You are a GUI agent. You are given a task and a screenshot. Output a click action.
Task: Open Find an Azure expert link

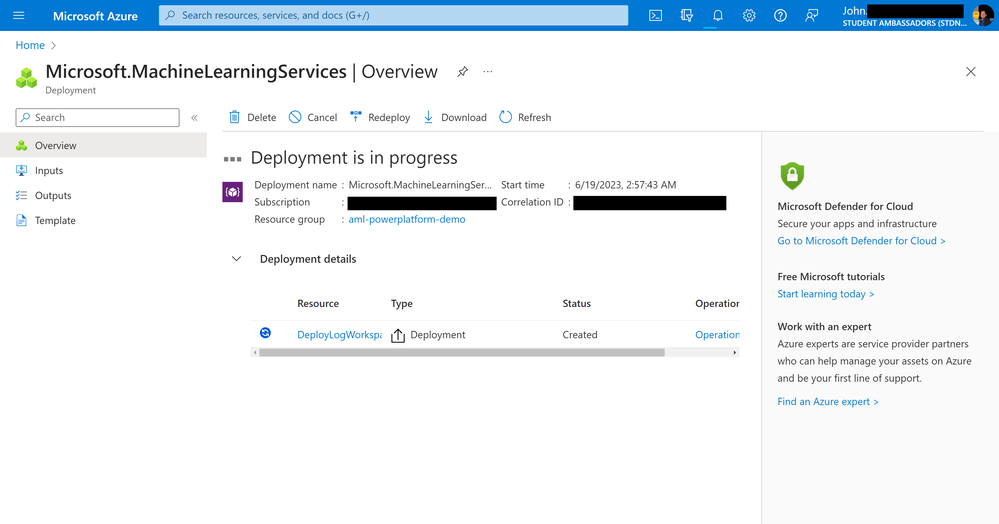828,402
